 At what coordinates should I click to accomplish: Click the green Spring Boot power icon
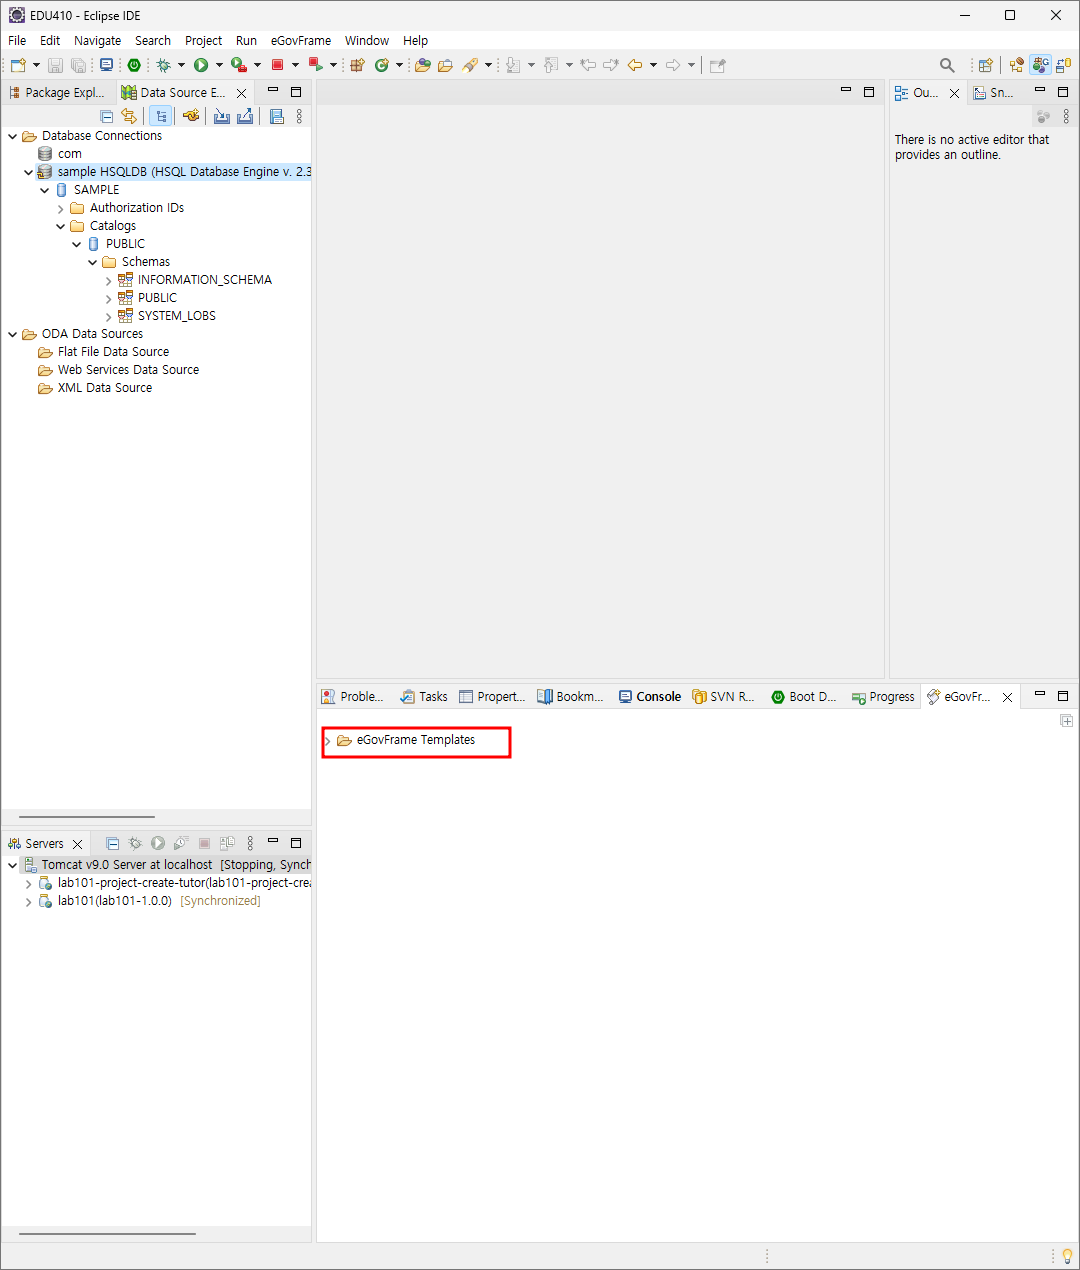133,65
